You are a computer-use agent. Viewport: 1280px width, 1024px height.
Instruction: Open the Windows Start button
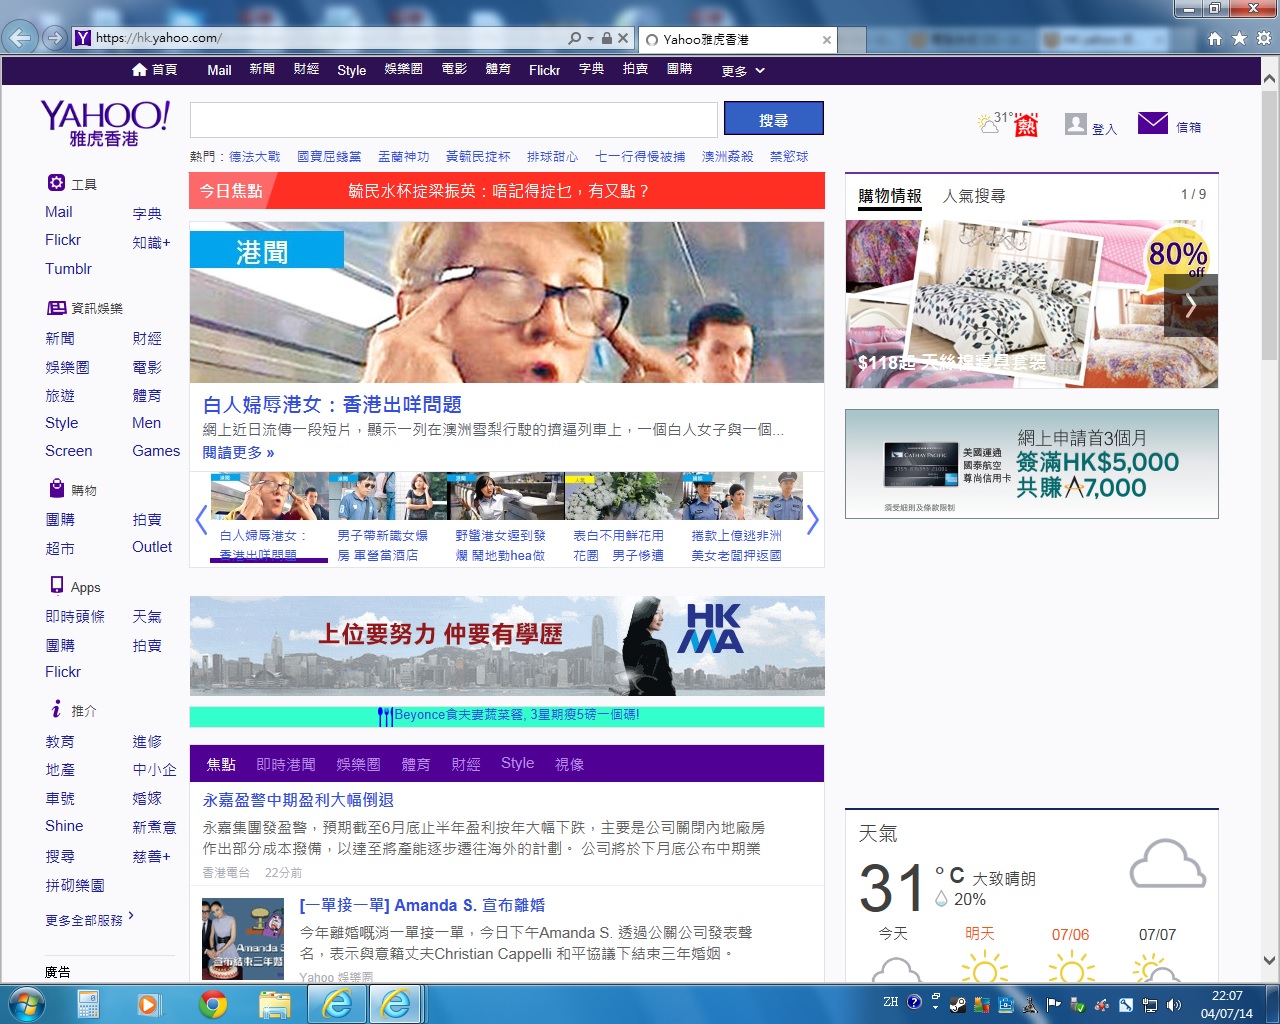[x=26, y=1004]
